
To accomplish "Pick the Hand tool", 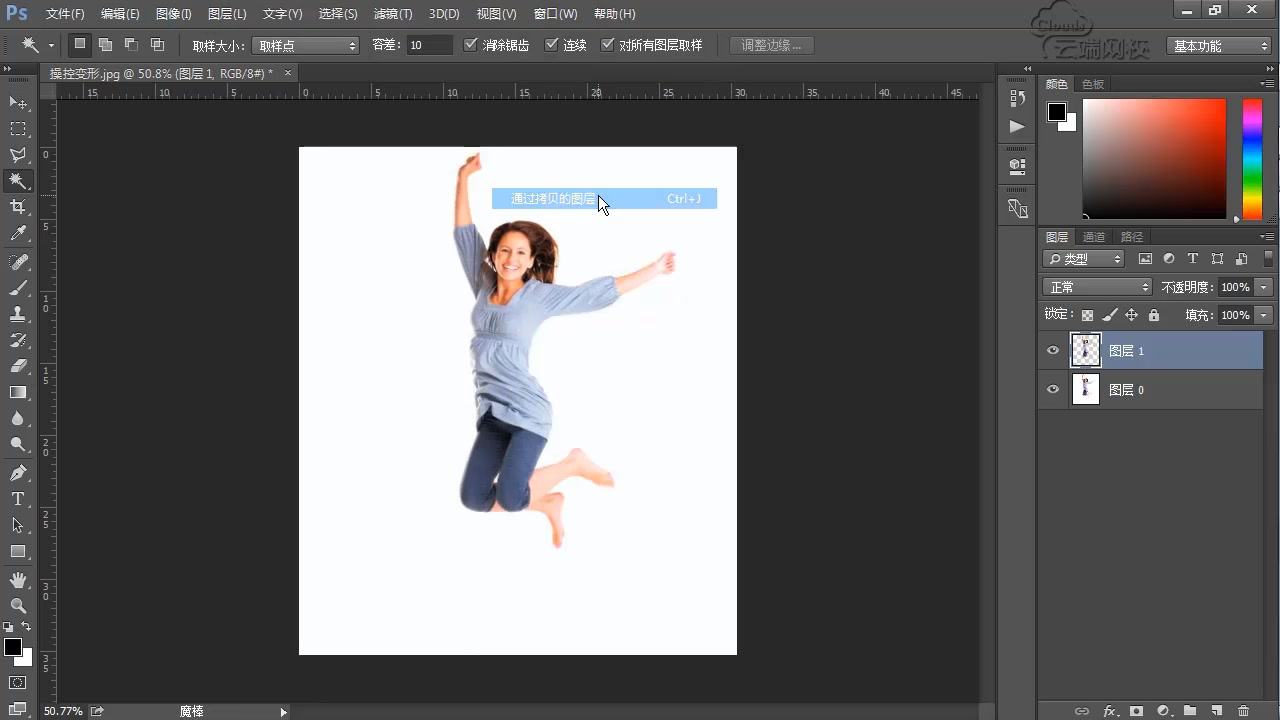I will [18, 580].
